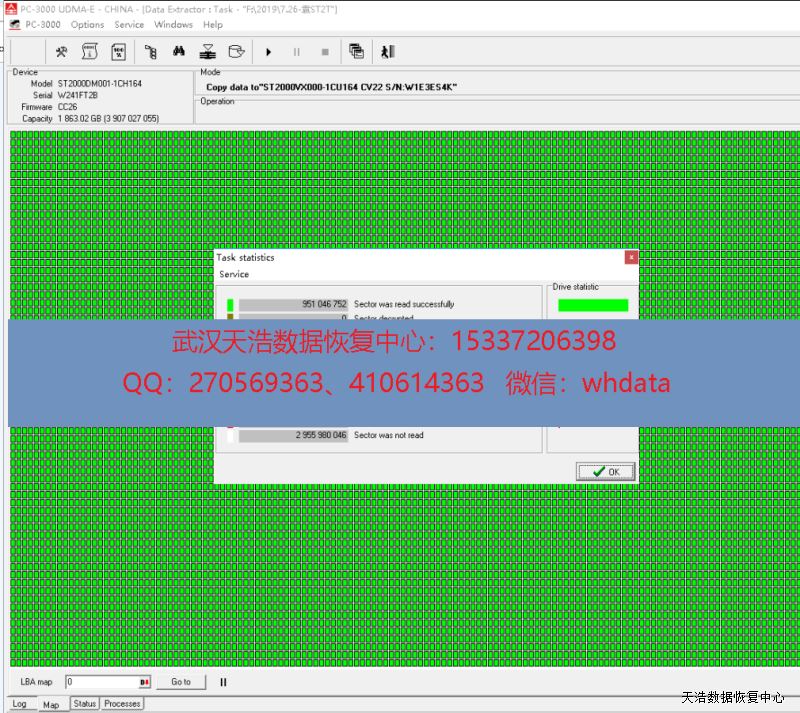The image size is (800, 713).
Task: Click the scroll info icon in toolbar
Action: click(x=89, y=52)
